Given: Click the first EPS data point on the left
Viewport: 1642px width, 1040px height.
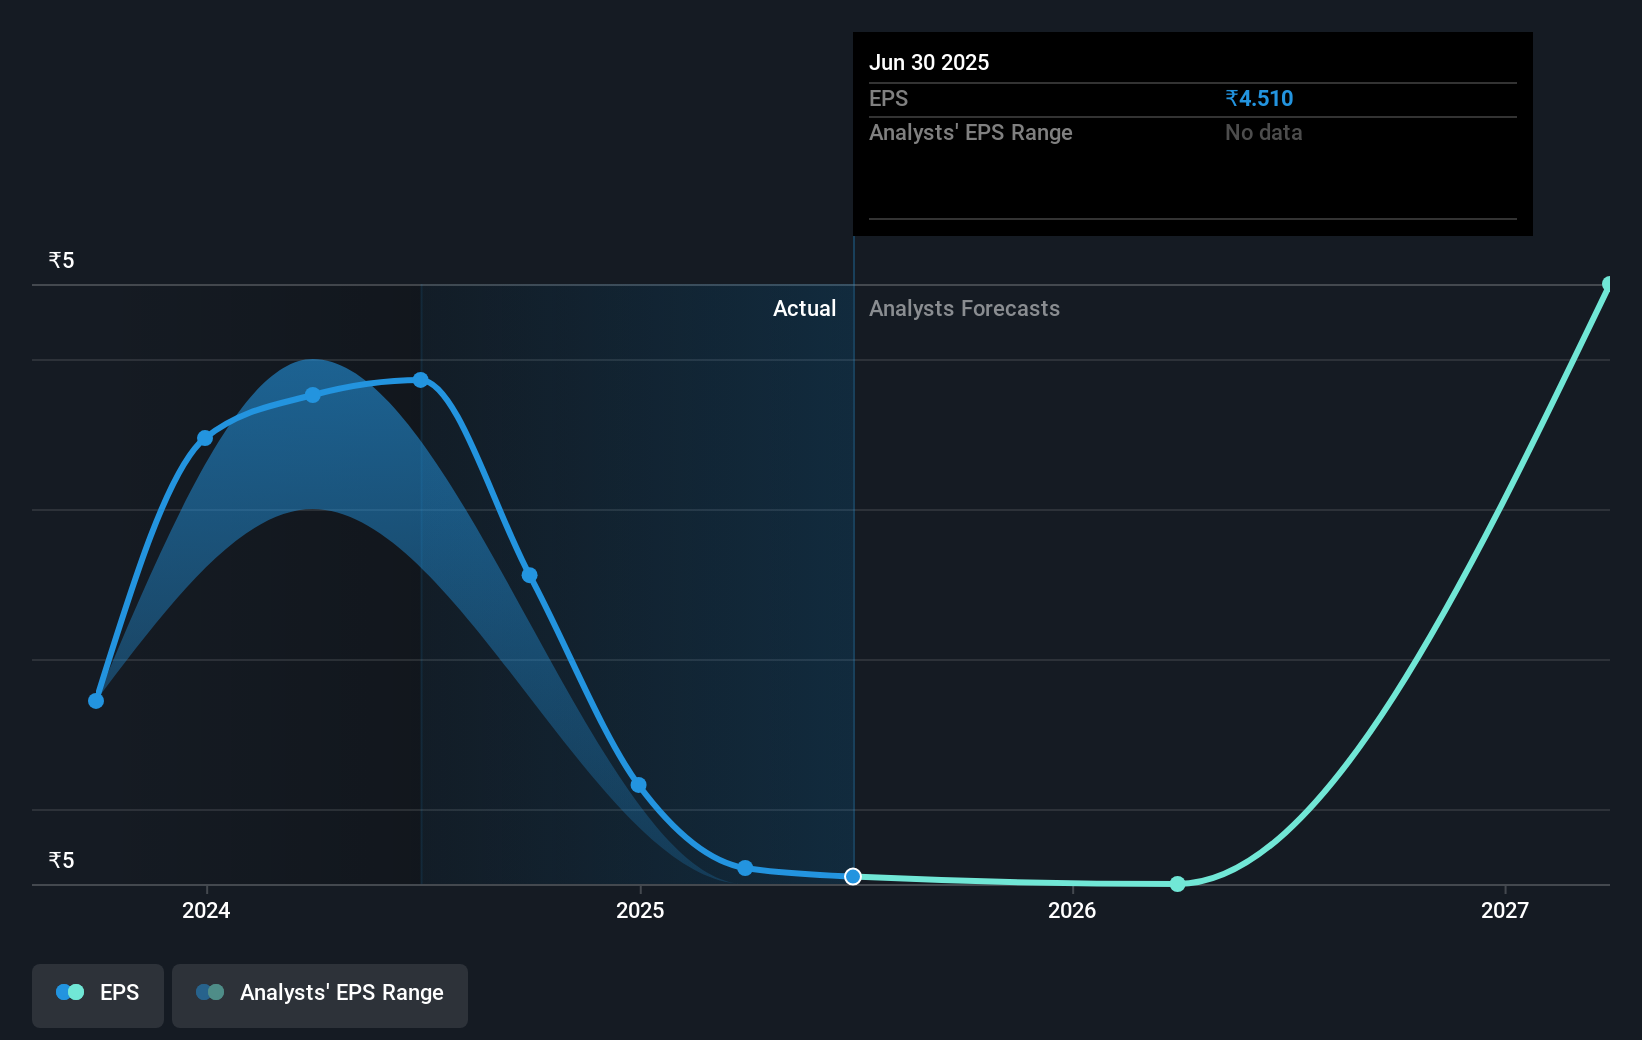Looking at the screenshot, I should tap(95, 701).
